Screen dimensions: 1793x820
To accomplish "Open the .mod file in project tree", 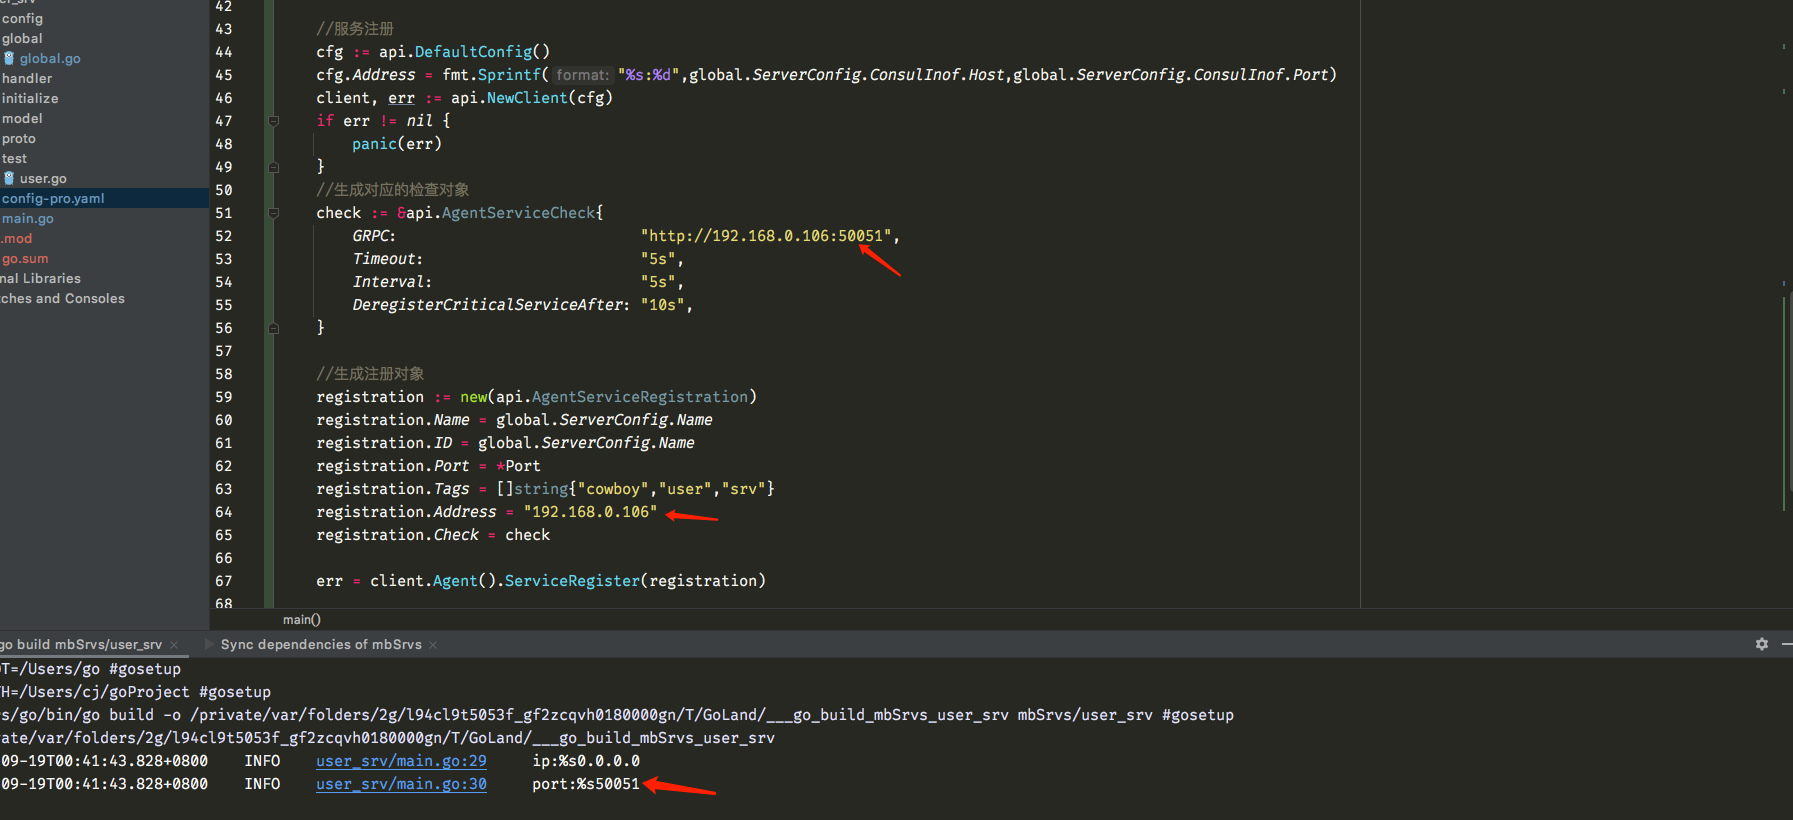I will [x=16, y=238].
